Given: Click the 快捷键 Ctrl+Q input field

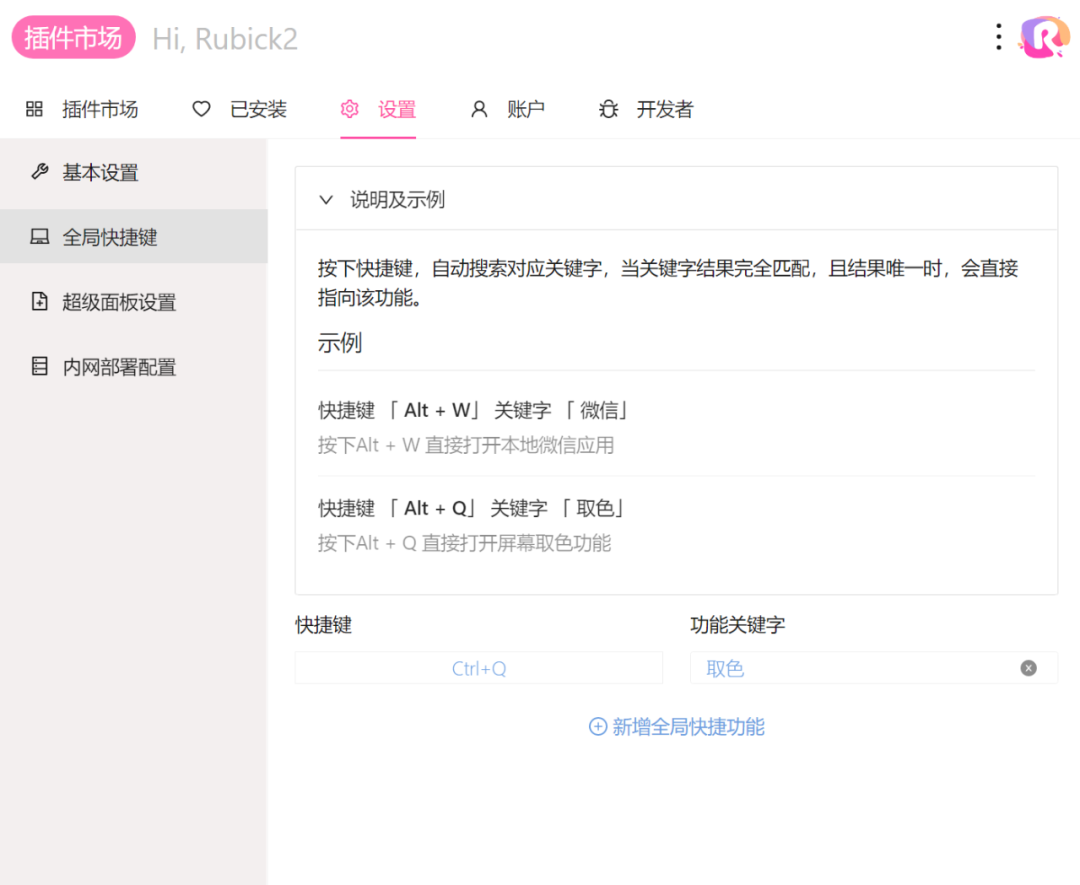Looking at the screenshot, I should click(x=478, y=668).
